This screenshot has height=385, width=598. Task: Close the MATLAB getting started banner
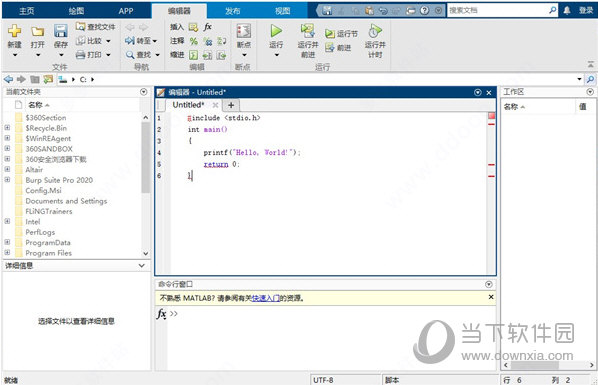tap(491, 297)
